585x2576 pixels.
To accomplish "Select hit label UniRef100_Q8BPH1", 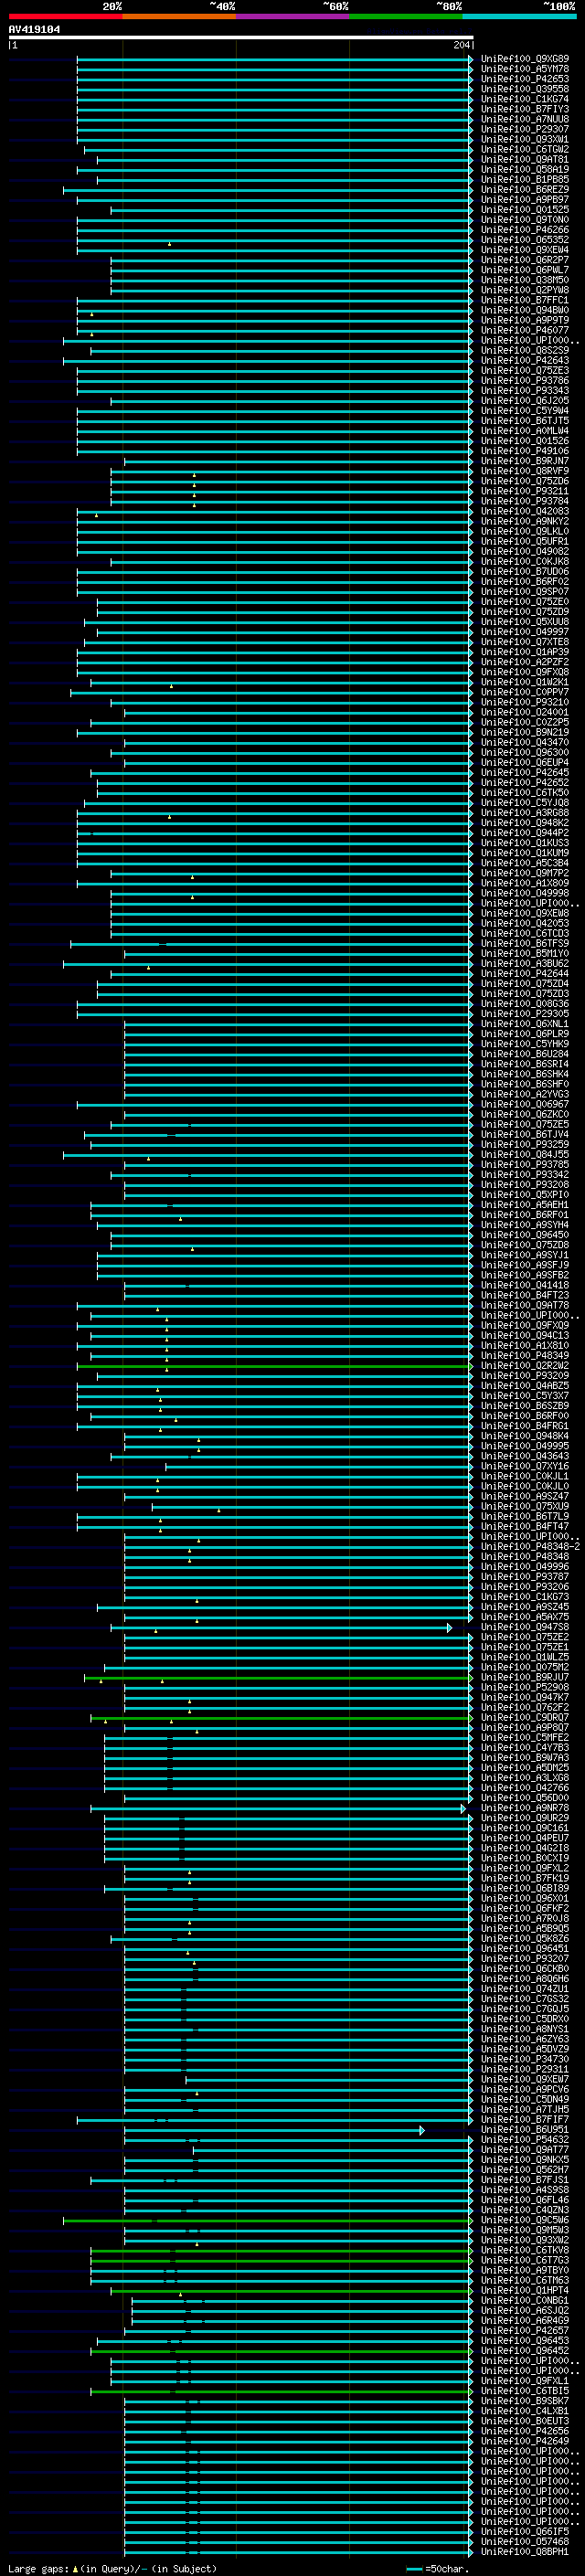I will pyautogui.click(x=525, y=2551).
